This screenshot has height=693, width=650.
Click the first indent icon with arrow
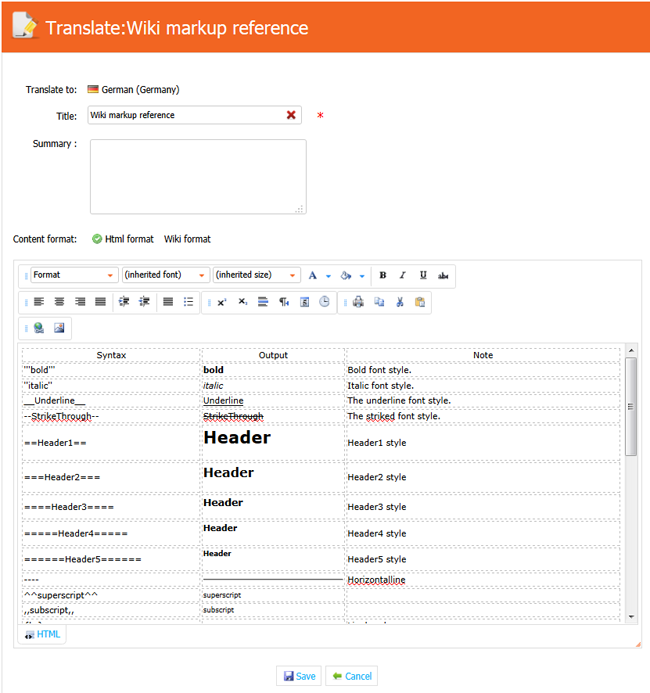tap(124, 302)
